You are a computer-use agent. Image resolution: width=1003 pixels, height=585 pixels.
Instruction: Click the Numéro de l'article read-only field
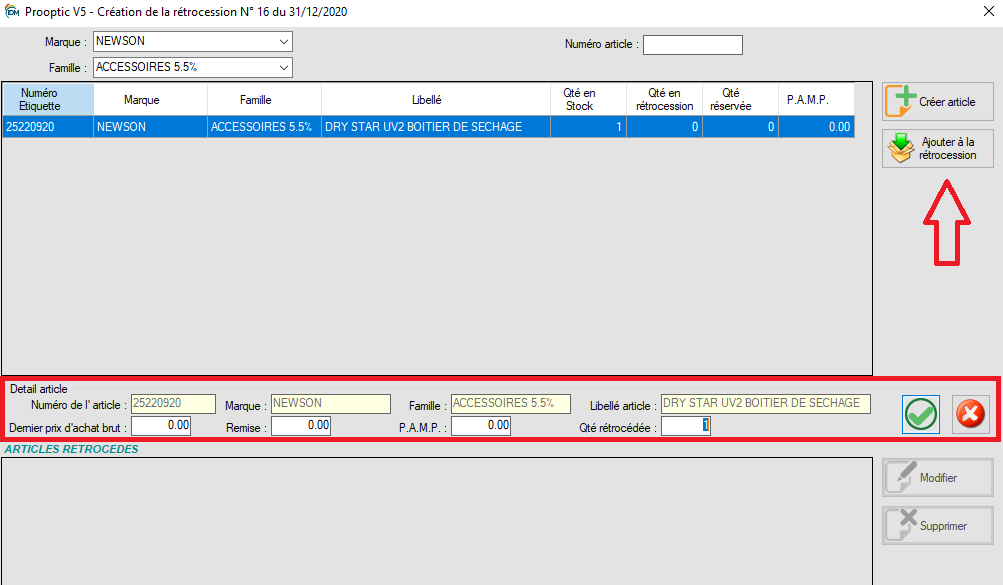coord(173,403)
